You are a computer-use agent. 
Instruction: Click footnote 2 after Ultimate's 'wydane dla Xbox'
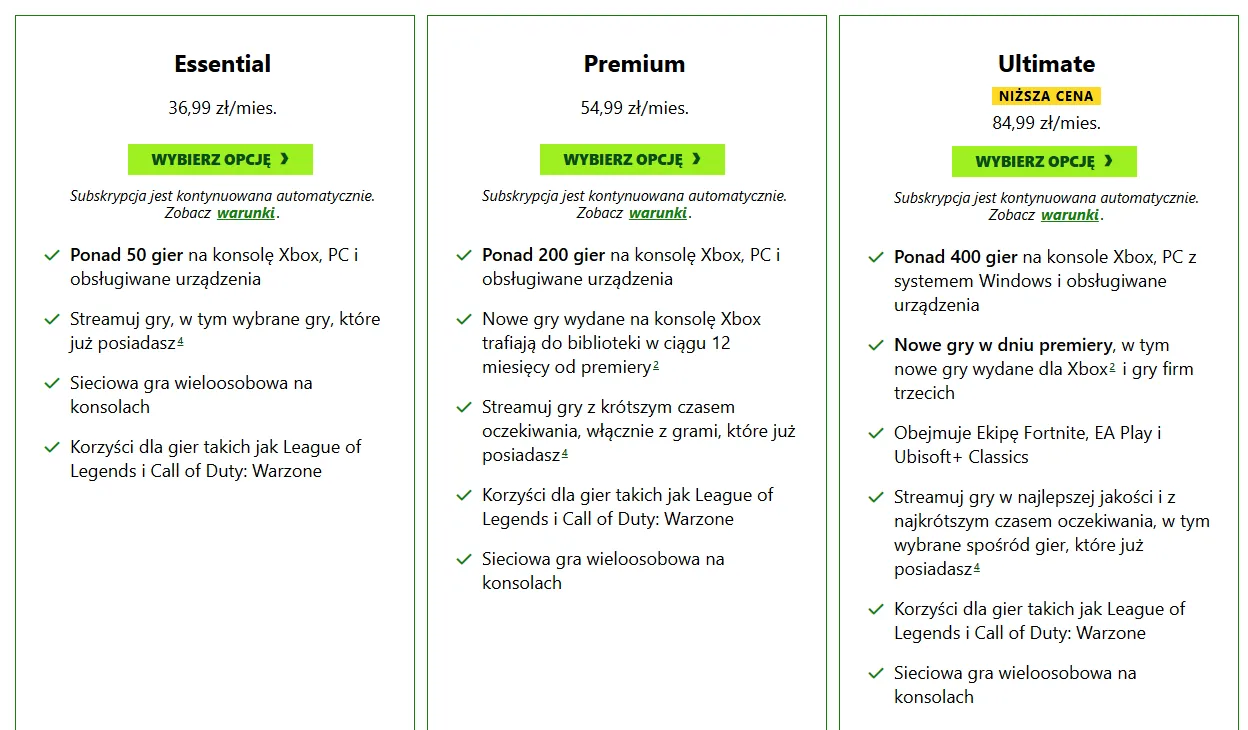click(x=1112, y=368)
